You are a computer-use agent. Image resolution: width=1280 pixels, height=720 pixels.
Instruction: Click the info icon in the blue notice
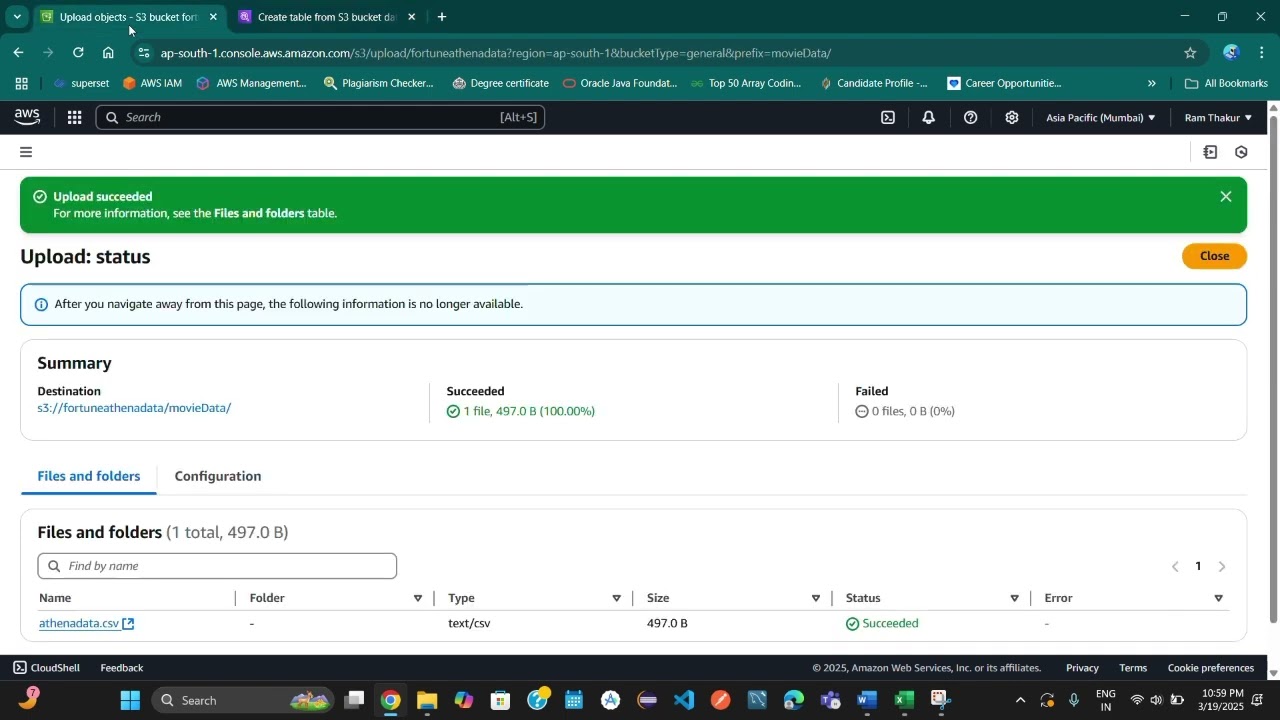pyautogui.click(x=41, y=304)
